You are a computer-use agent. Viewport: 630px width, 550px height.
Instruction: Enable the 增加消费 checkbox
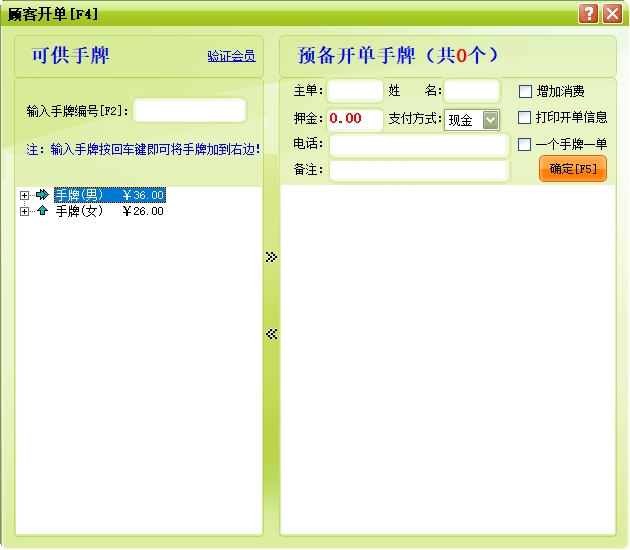pyautogui.click(x=525, y=91)
